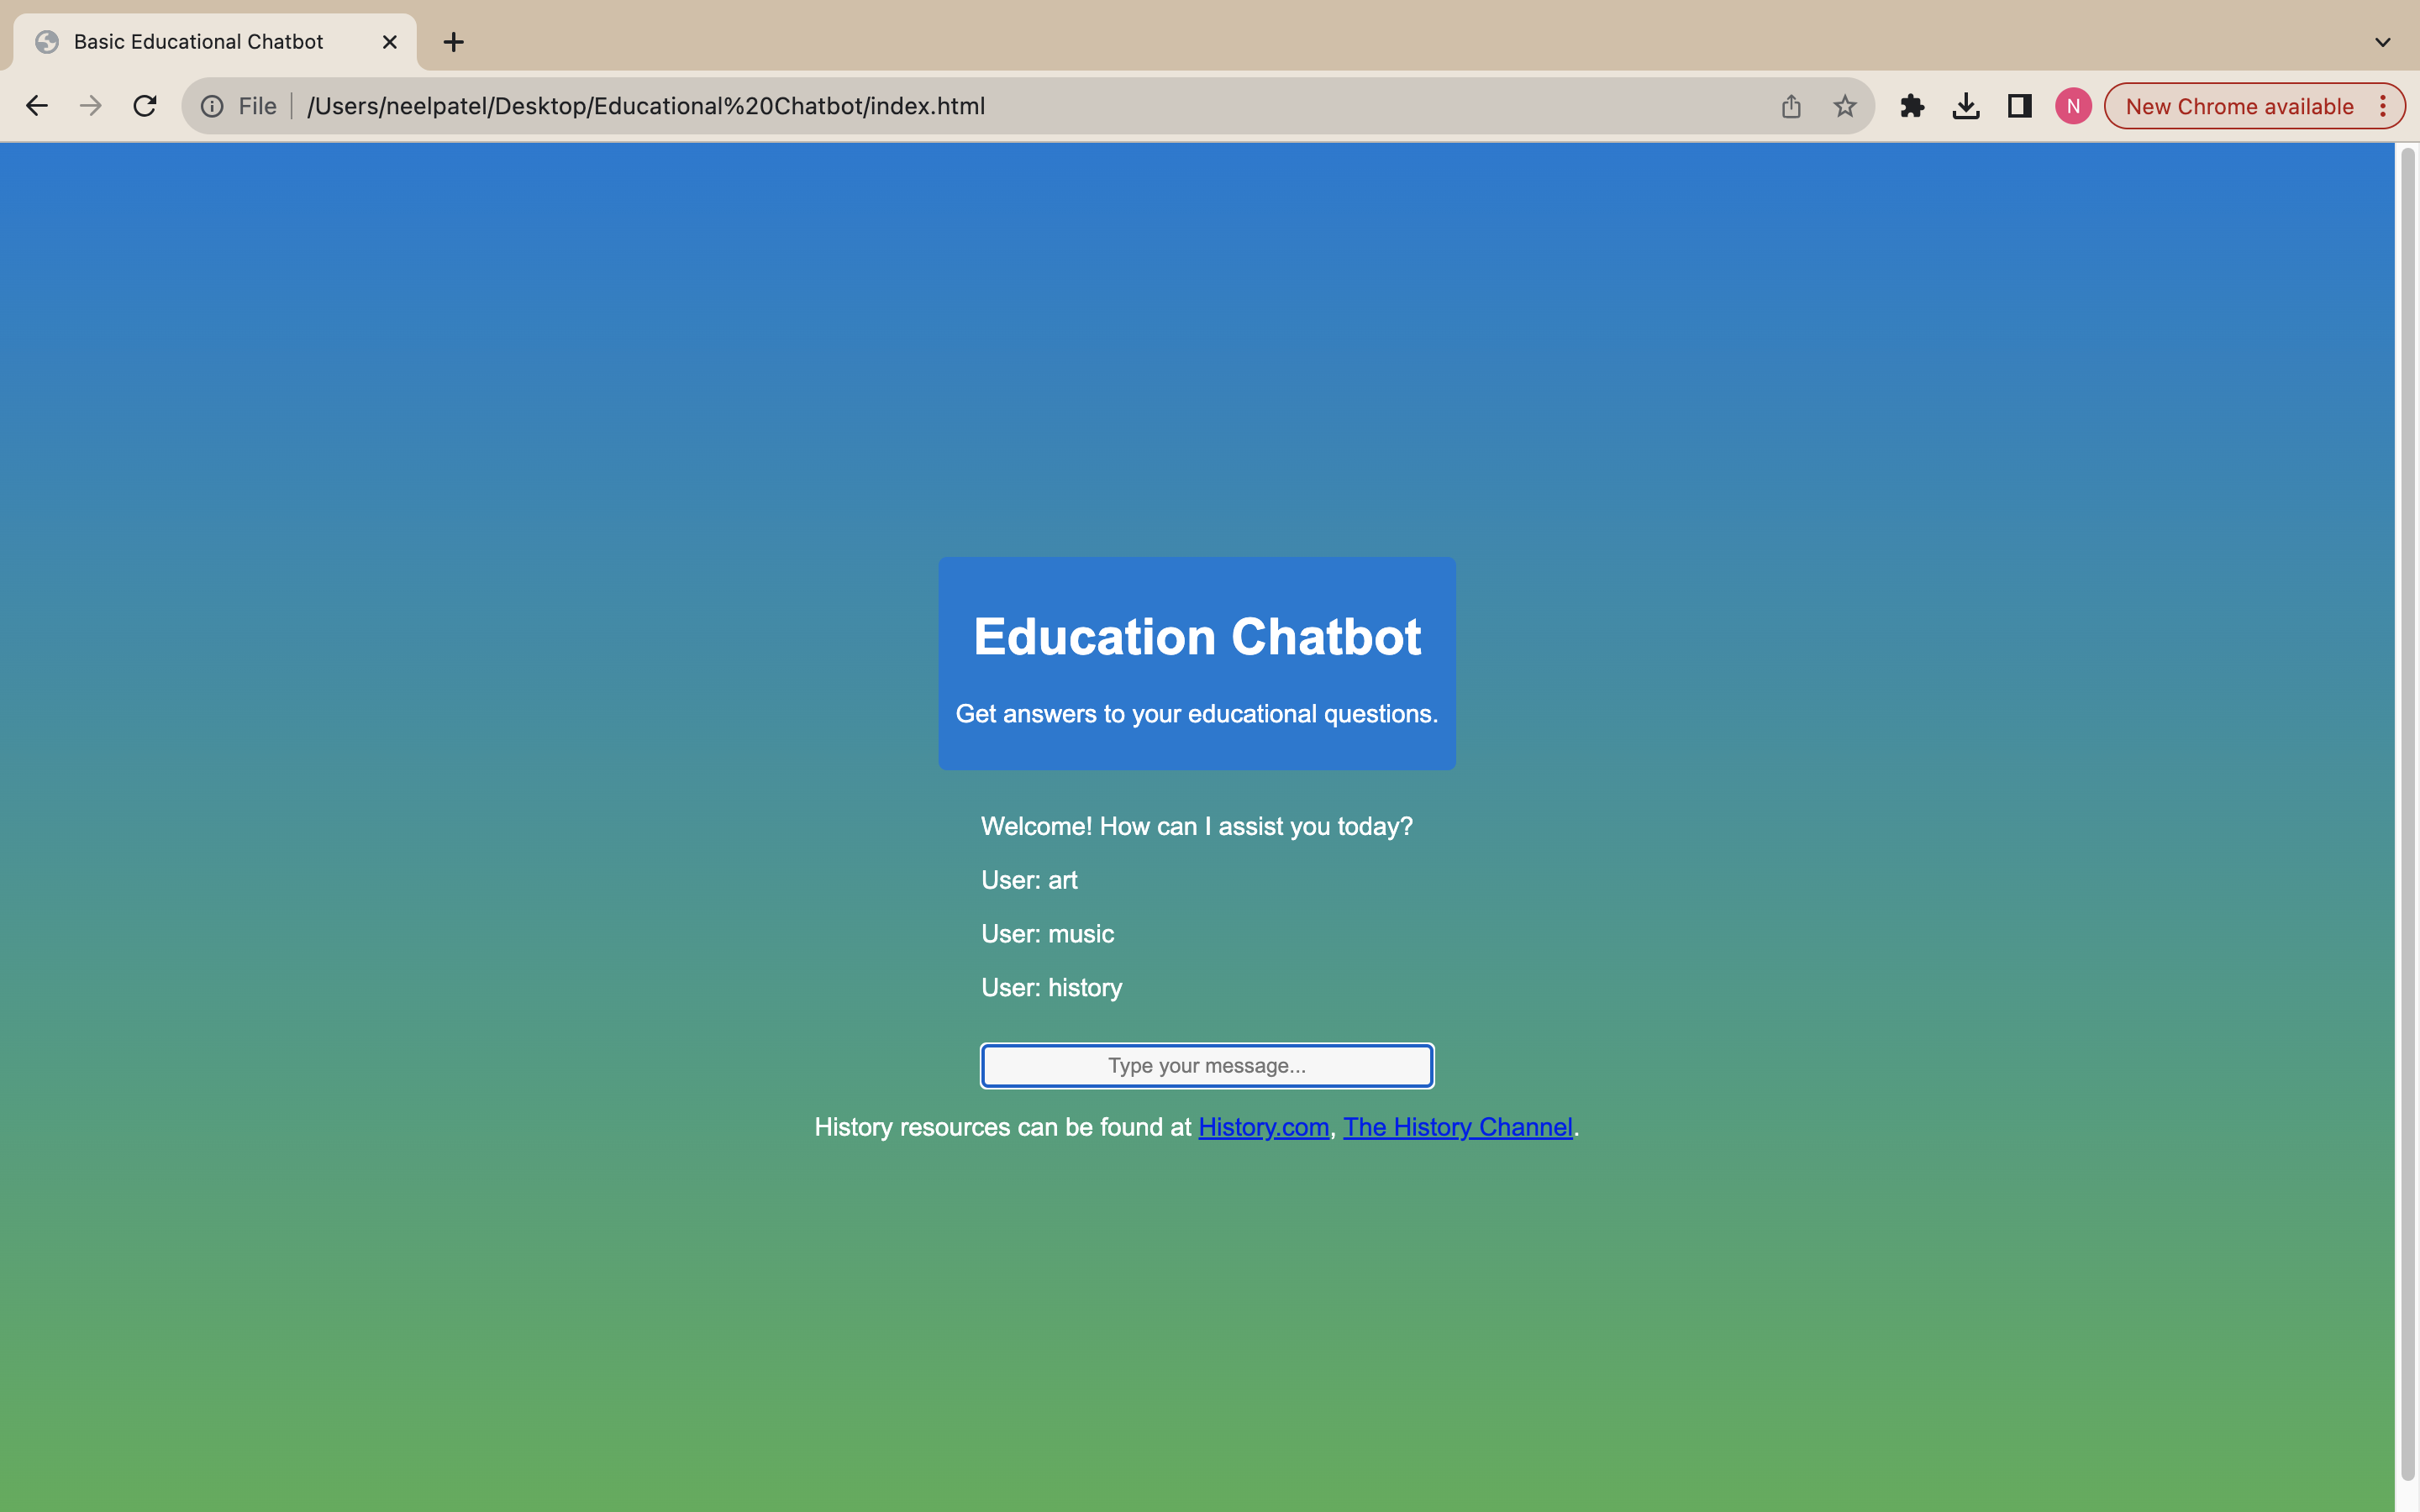The image size is (2420, 1512).
Task: Open the Extensions puzzle icon
Action: click(1912, 105)
